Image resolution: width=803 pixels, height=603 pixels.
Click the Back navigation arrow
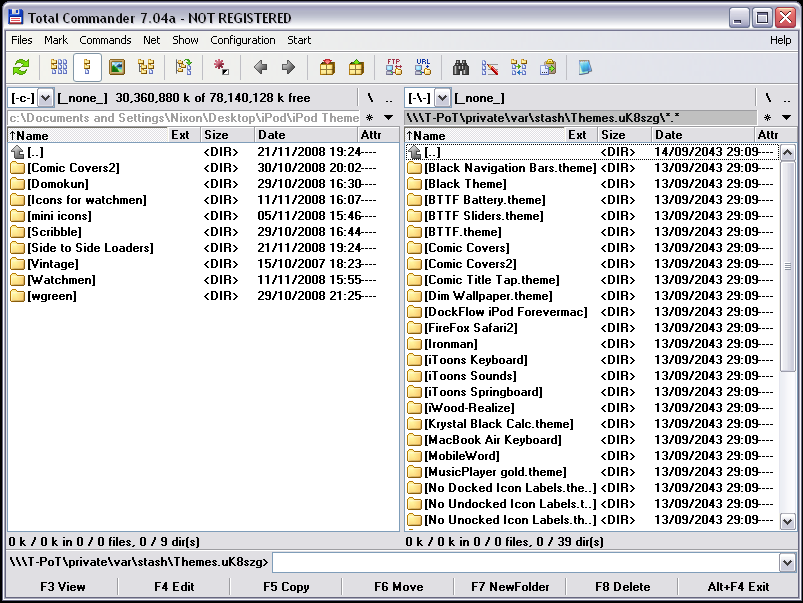click(258, 67)
